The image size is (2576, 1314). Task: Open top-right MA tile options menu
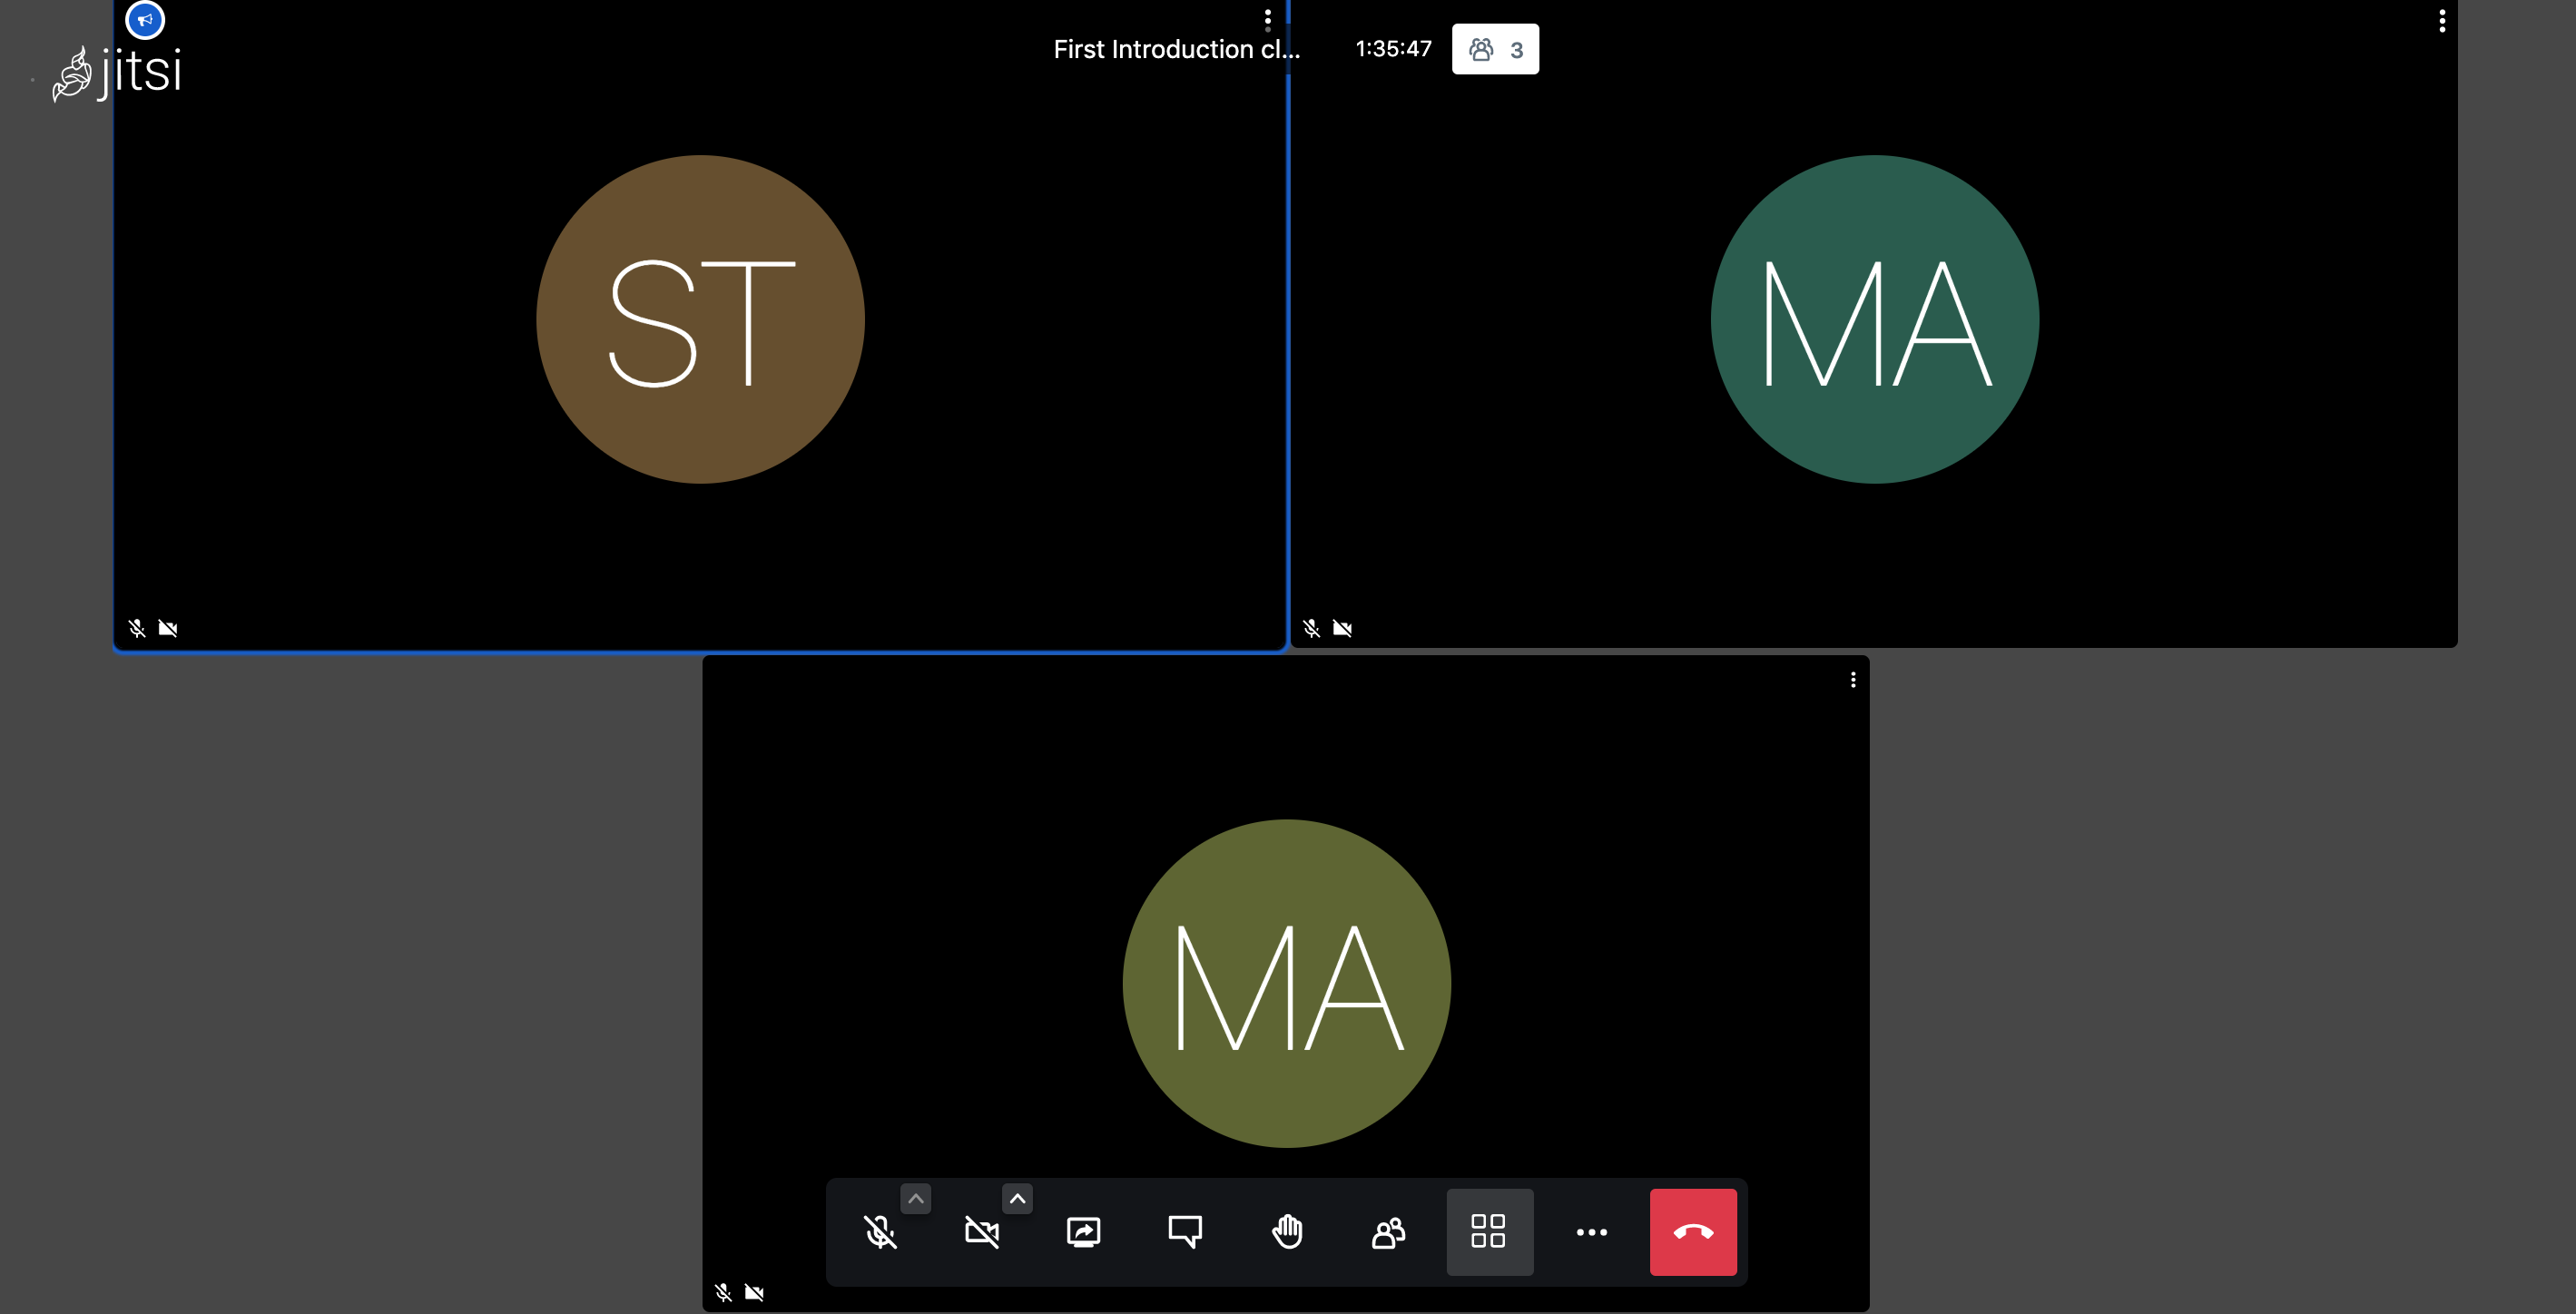pos(2442,20)
